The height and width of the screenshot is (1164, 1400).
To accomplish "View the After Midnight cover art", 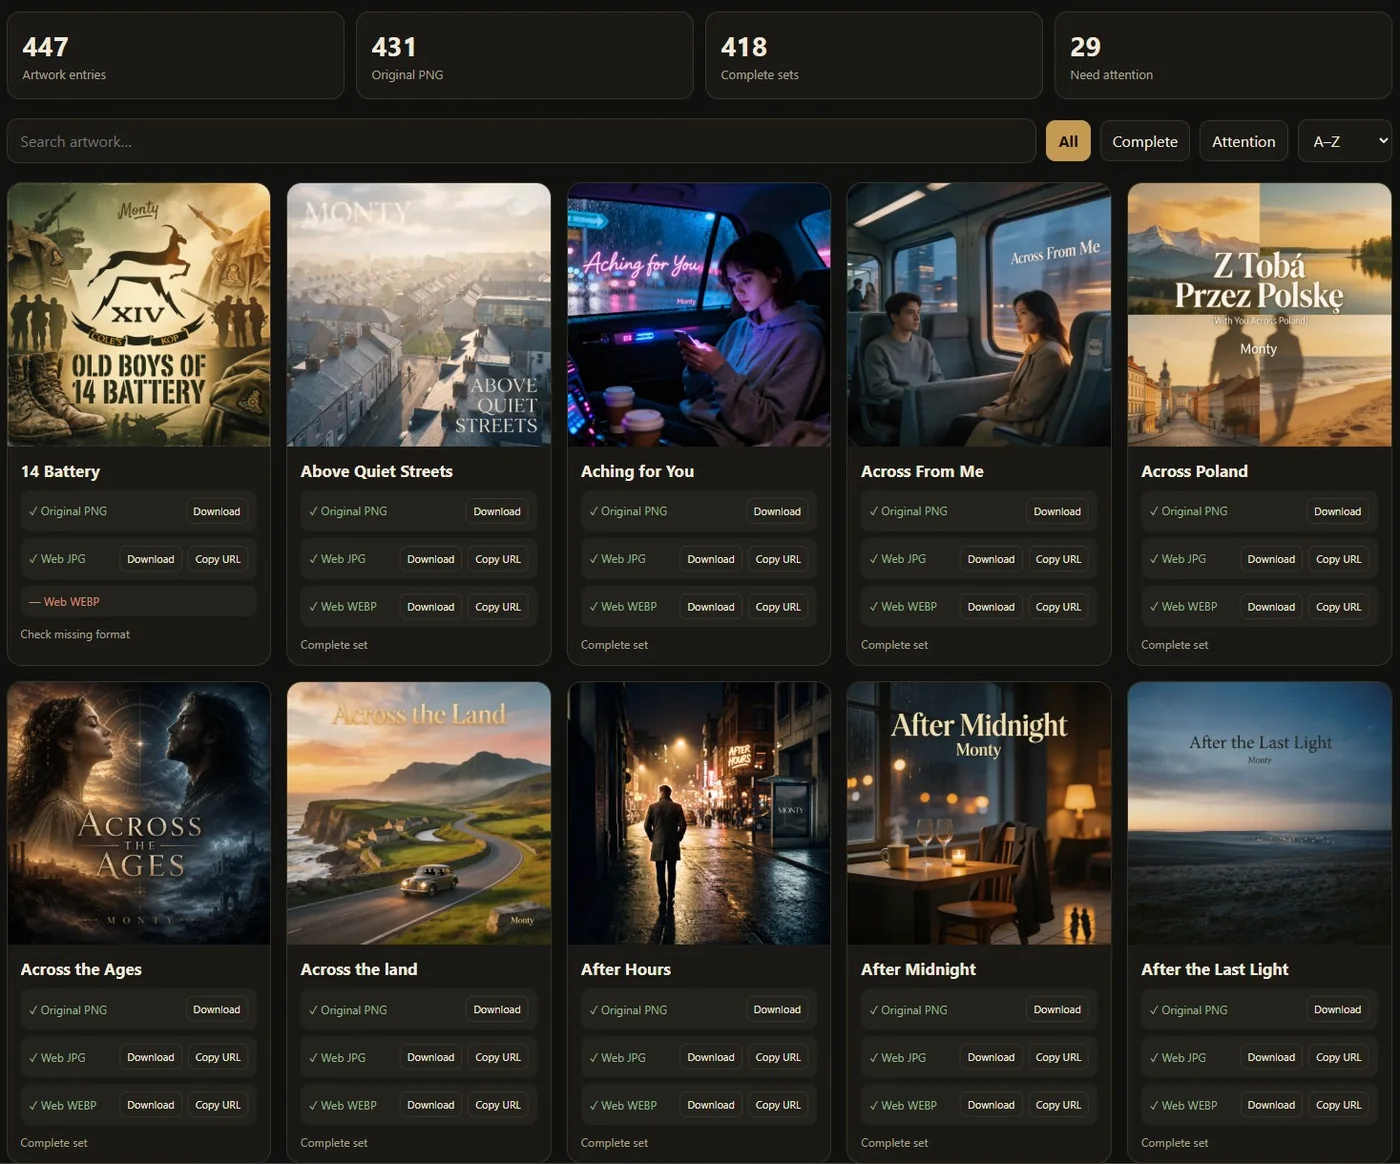I will (979, 813).
